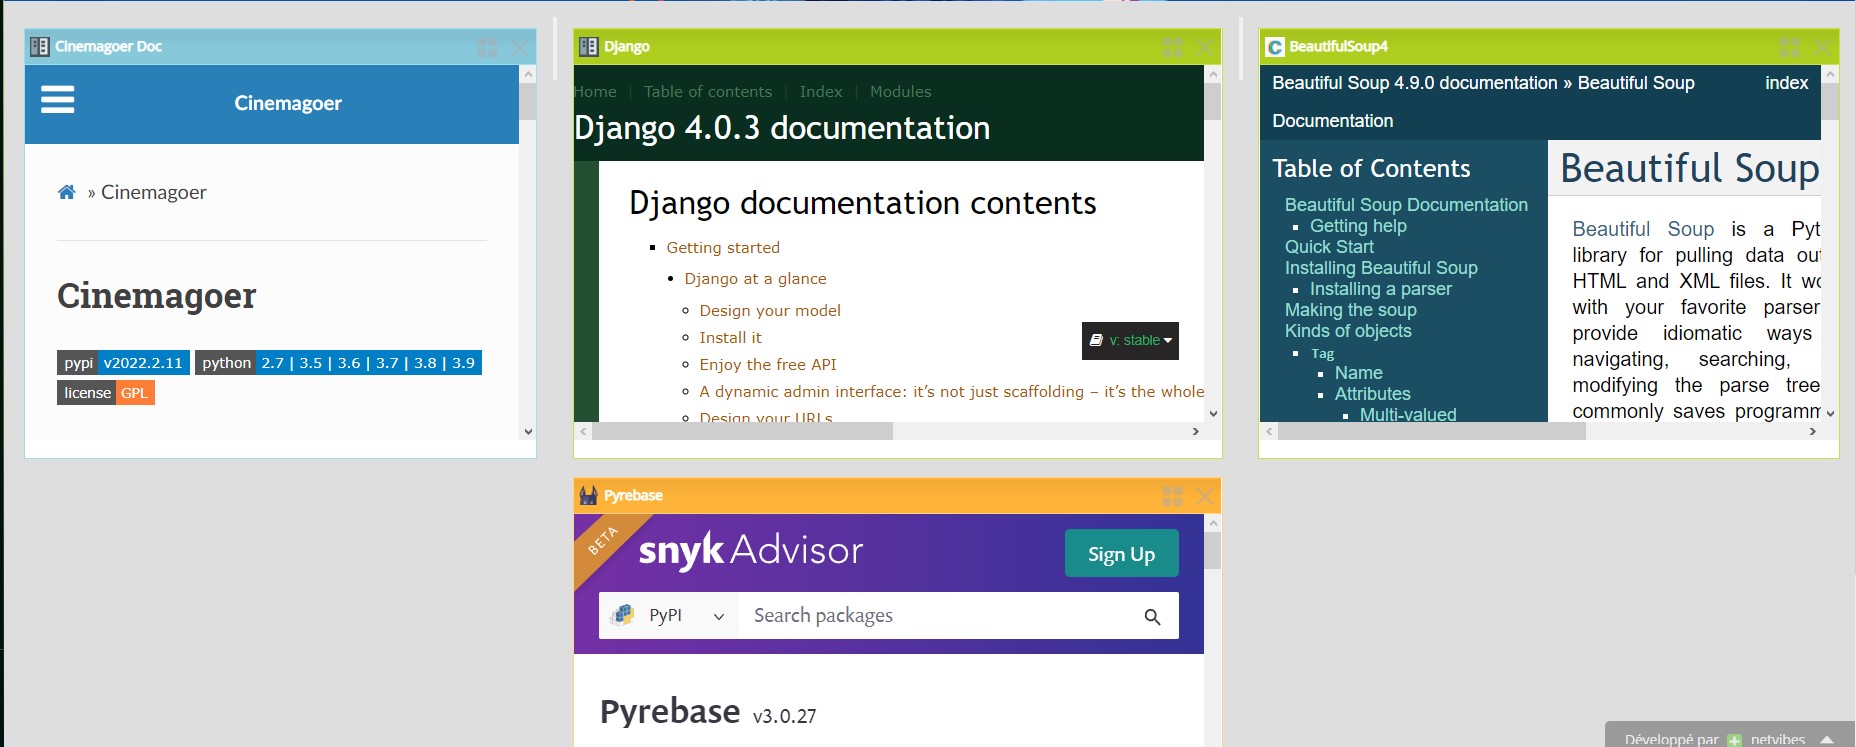Click the 'Django at a glance' link
The image size is (1856, 747).
pos(755,279)
